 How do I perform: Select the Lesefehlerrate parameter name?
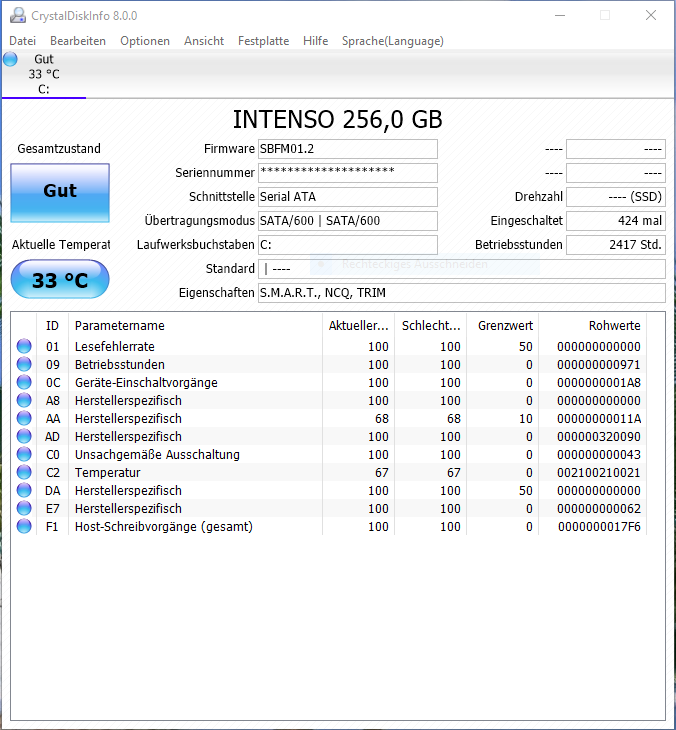115,347
